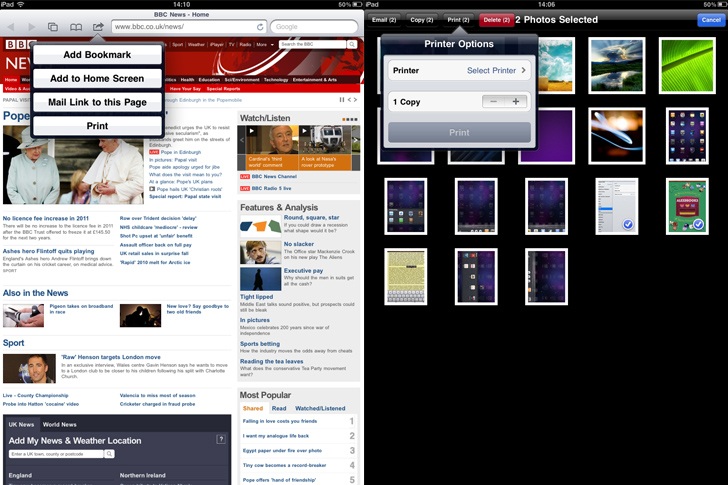Select the green leaf photo thumbnail
The width and height of the screenshot is (728, 485).
point(687,65)
